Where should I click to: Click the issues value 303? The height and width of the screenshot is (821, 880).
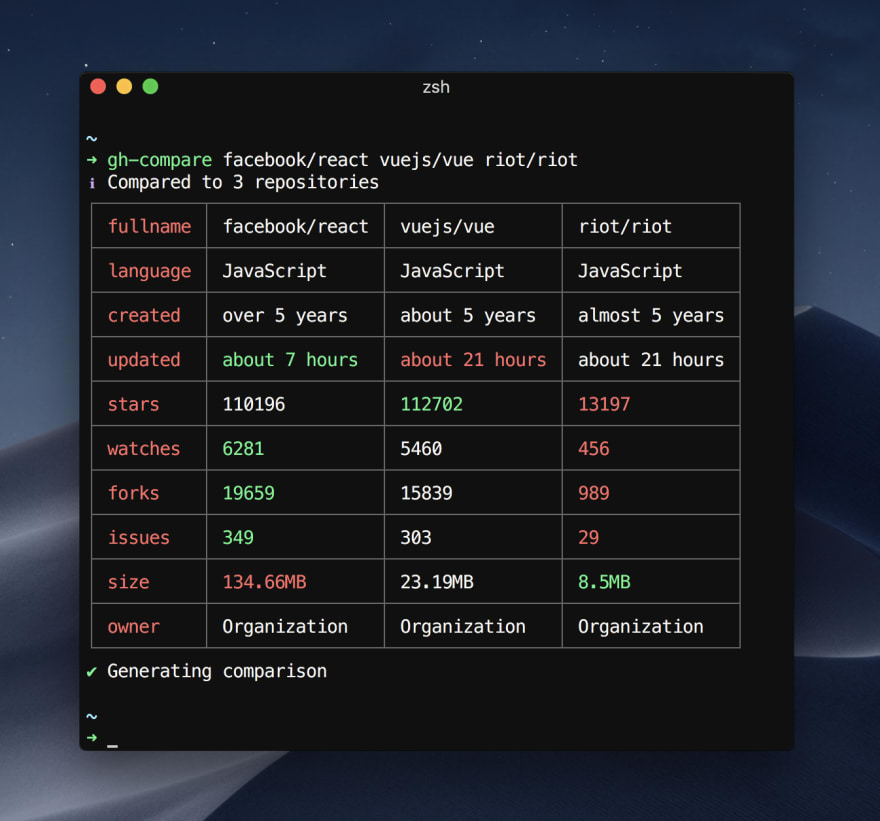pyautogui.click(x=416, y=538)
